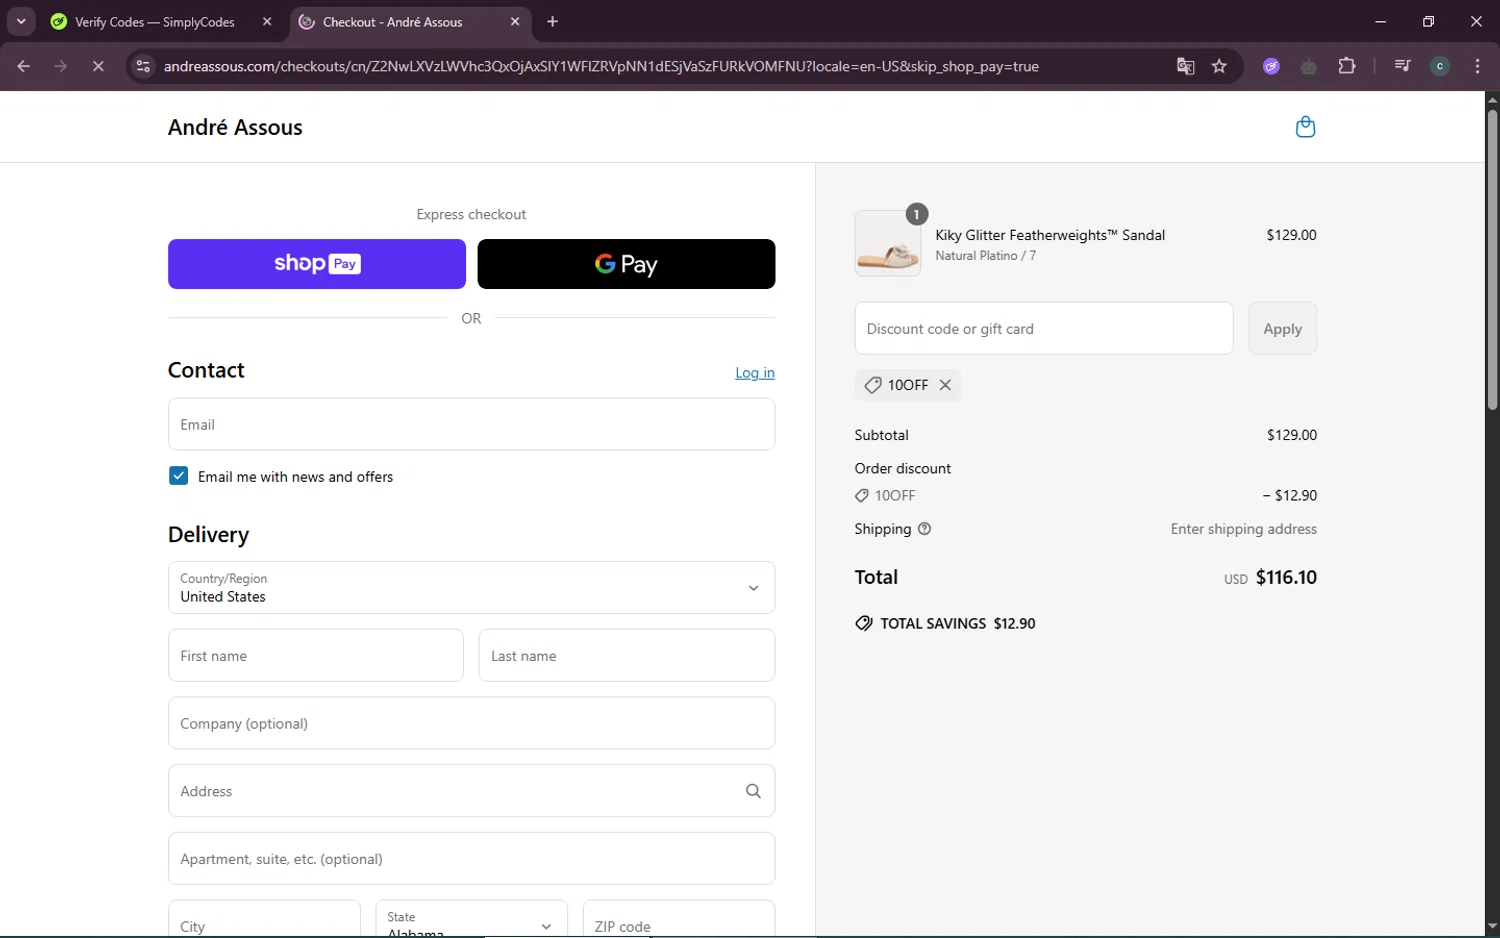Screen dimensions: 1500x938
Task: Stop page loading with the X button
Action: coord(98,66)
